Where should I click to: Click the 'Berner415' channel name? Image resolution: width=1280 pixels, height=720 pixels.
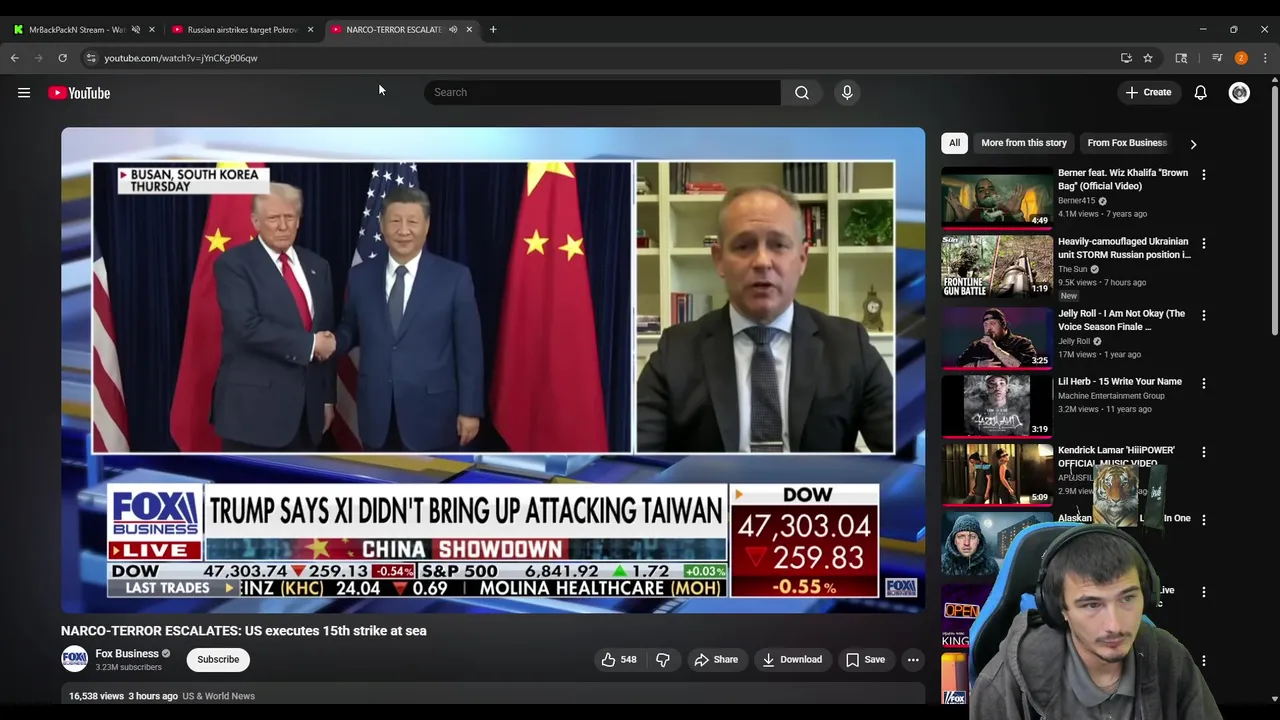[1077, 201]
